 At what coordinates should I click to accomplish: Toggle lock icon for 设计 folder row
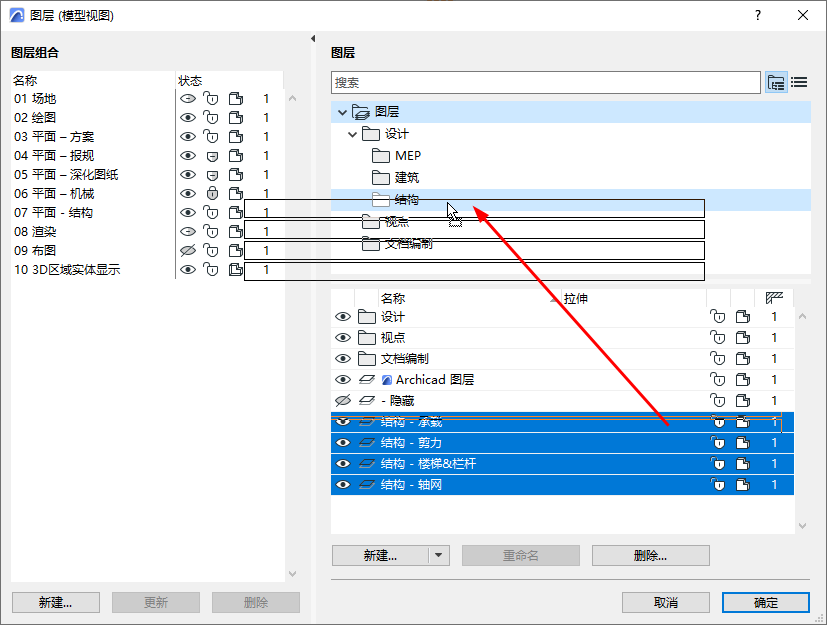717,316
